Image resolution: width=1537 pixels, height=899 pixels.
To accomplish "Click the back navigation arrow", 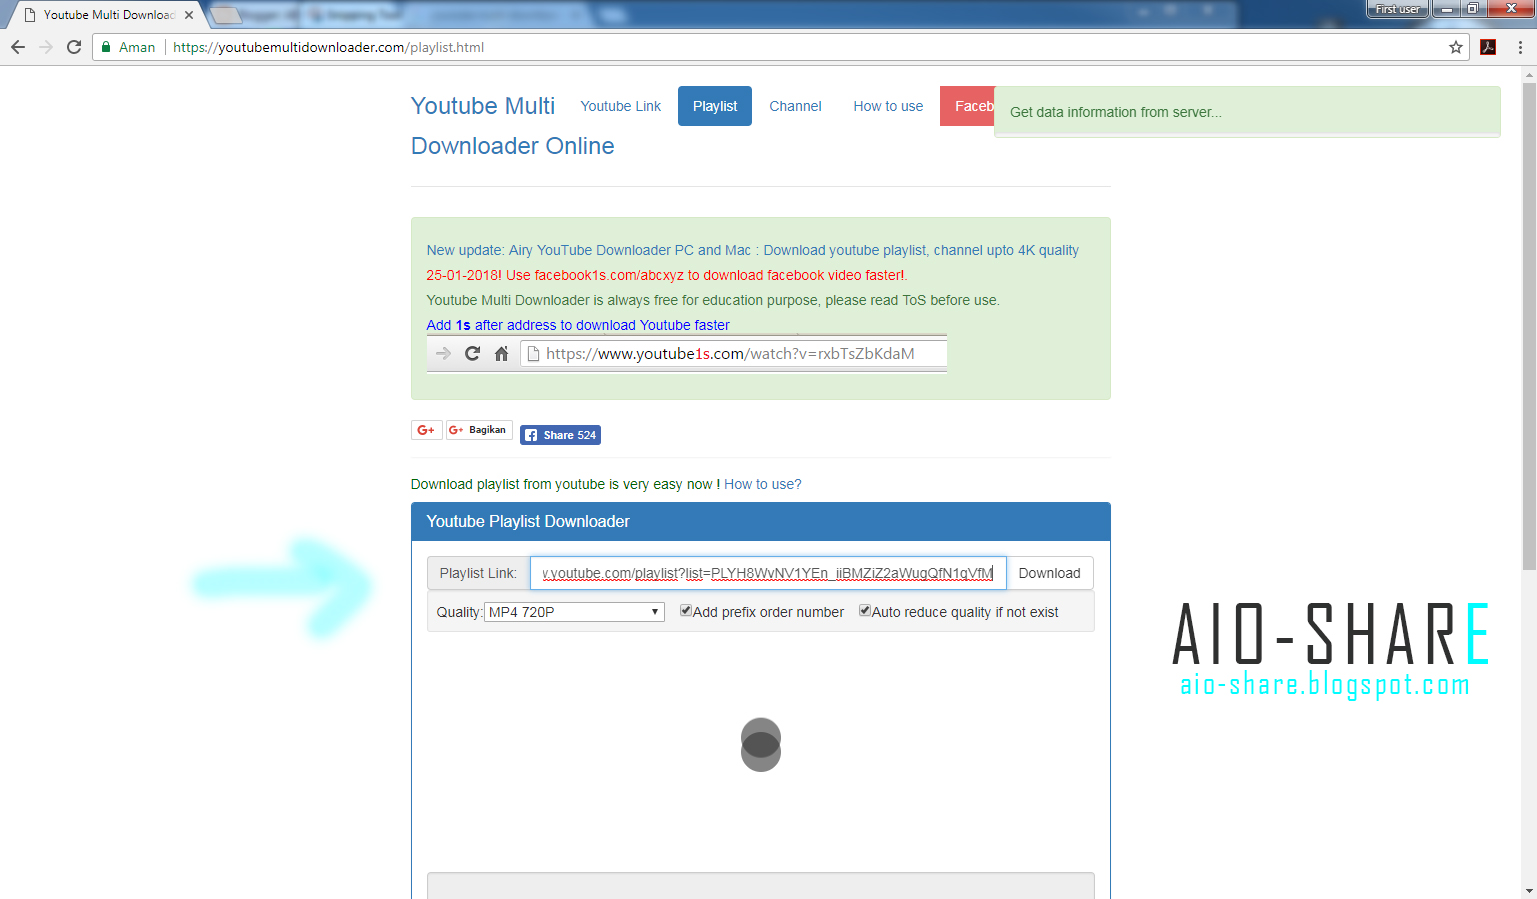I will coord(17,46).
